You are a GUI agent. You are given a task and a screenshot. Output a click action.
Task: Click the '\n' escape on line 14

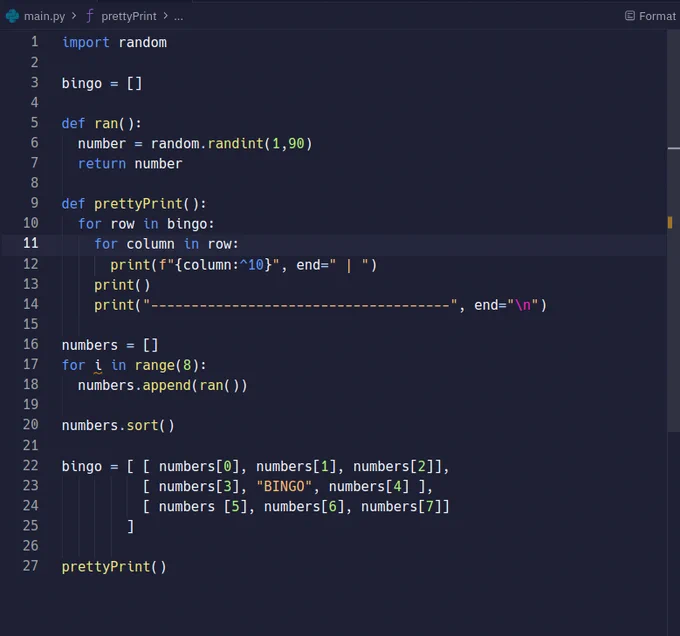pyautogui.click(x=523, y=305)
